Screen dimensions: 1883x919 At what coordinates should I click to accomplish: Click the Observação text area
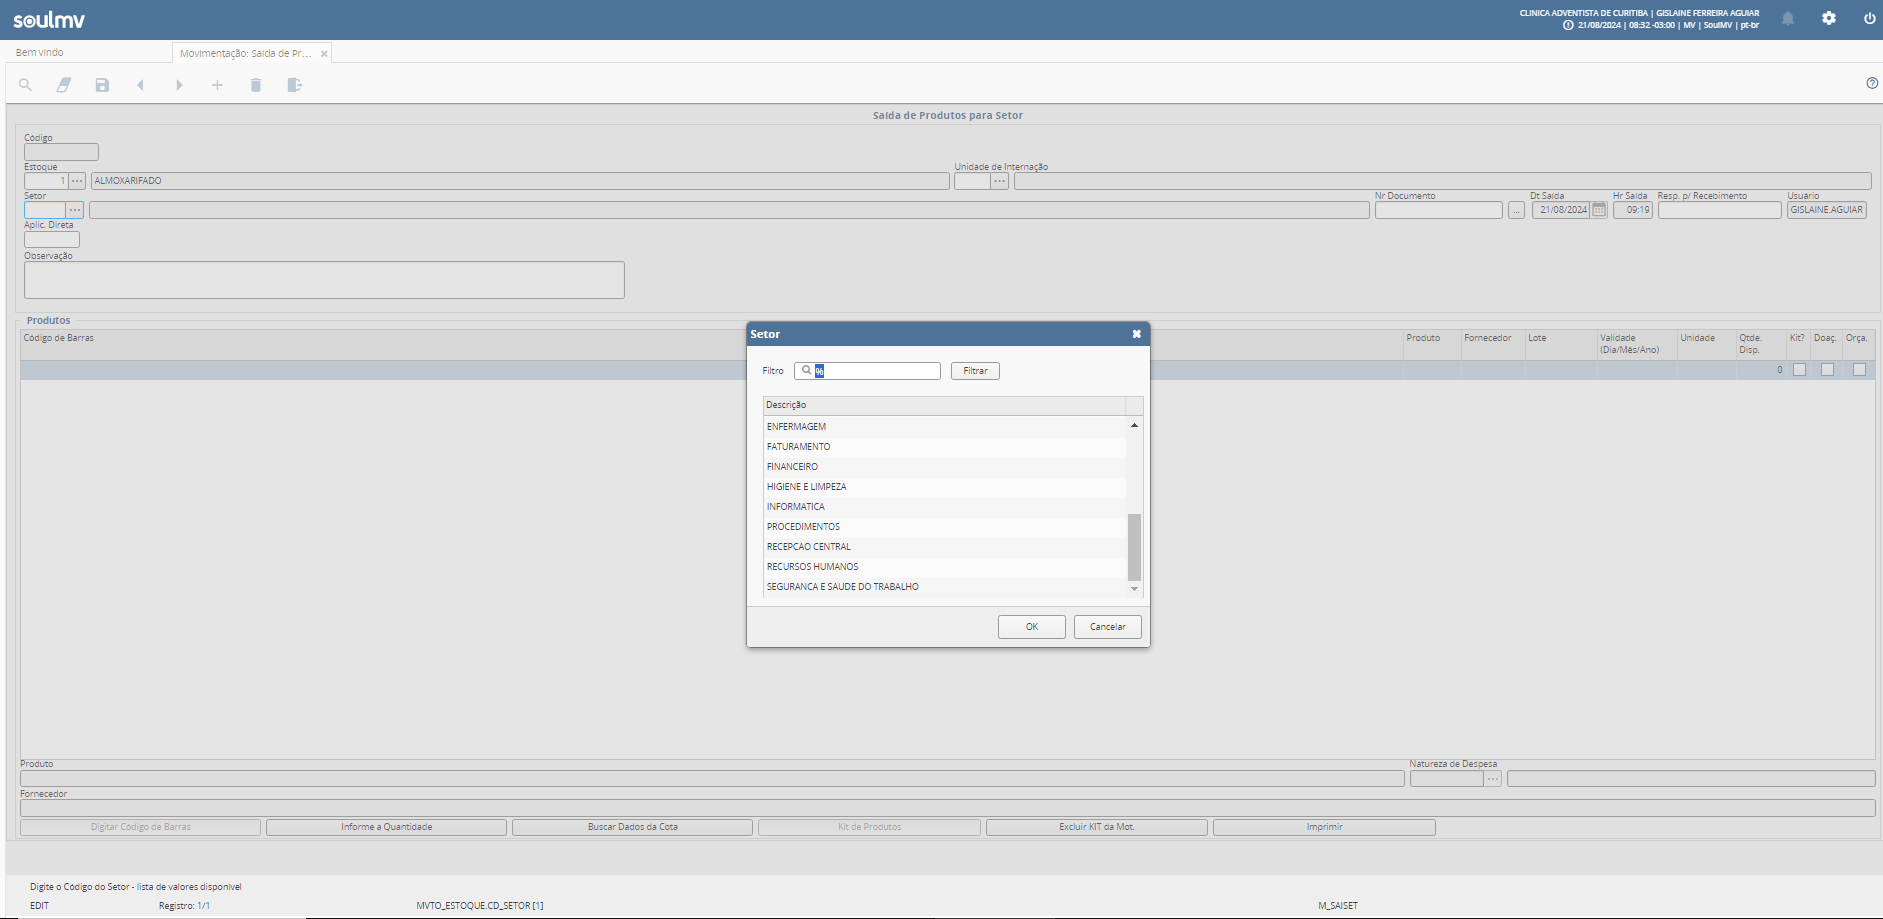pos(324,280)
